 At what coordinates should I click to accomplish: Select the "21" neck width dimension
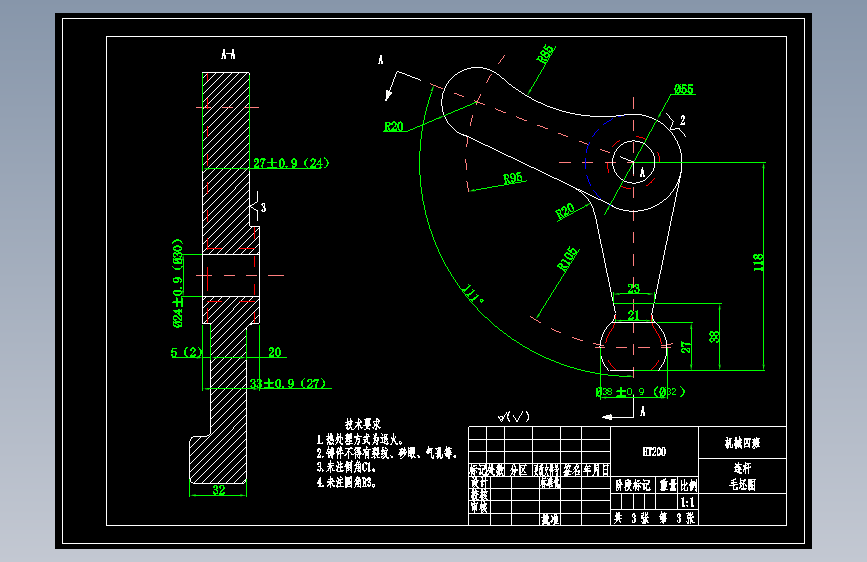634,315
